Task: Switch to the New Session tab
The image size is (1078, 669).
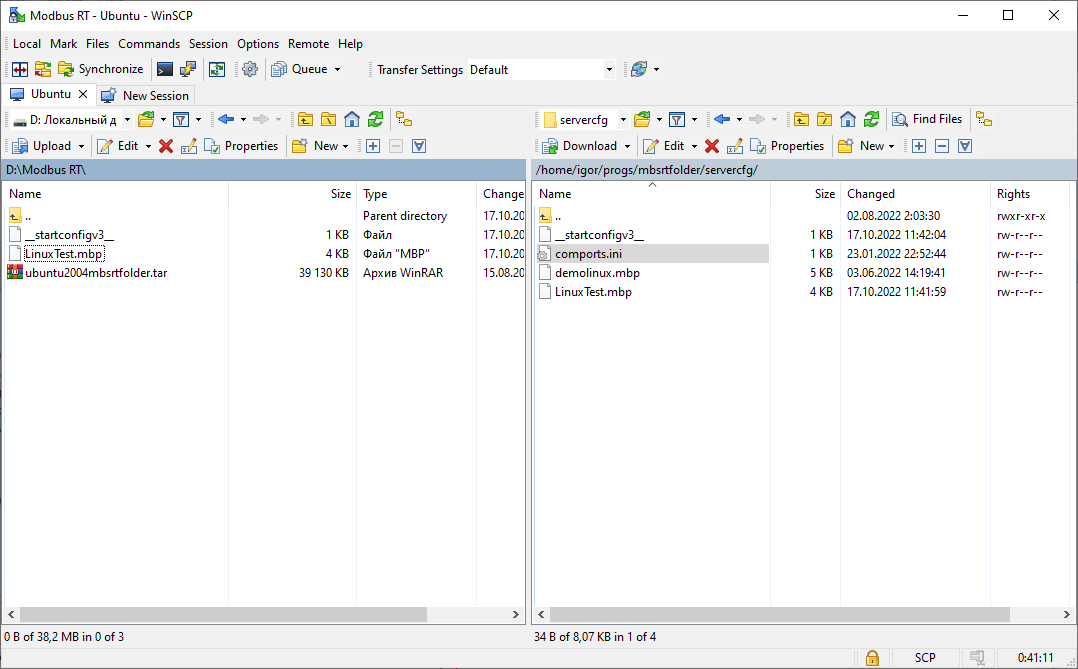Action: pyautogui.click(x=145, y=96)
